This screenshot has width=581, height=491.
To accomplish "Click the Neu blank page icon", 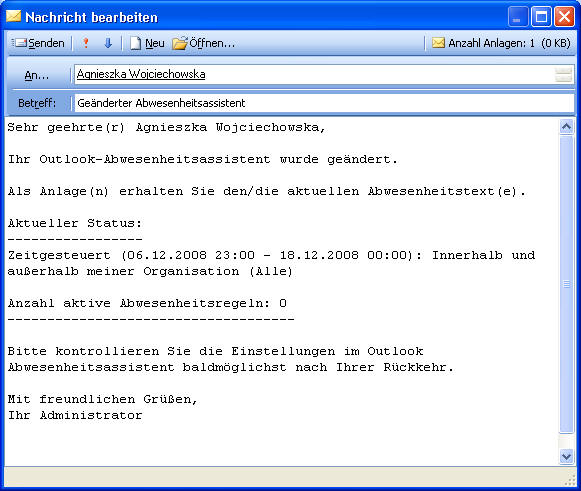I will point(136,43).
